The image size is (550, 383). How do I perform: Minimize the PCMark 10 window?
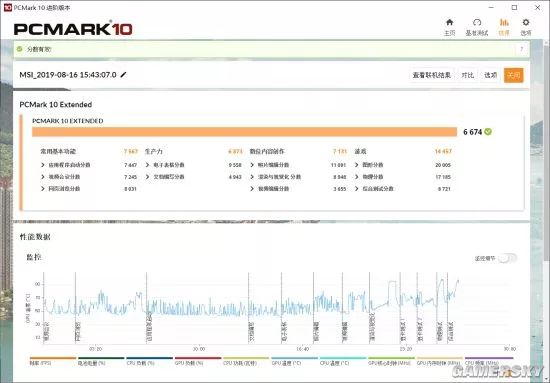pos(491,7)
